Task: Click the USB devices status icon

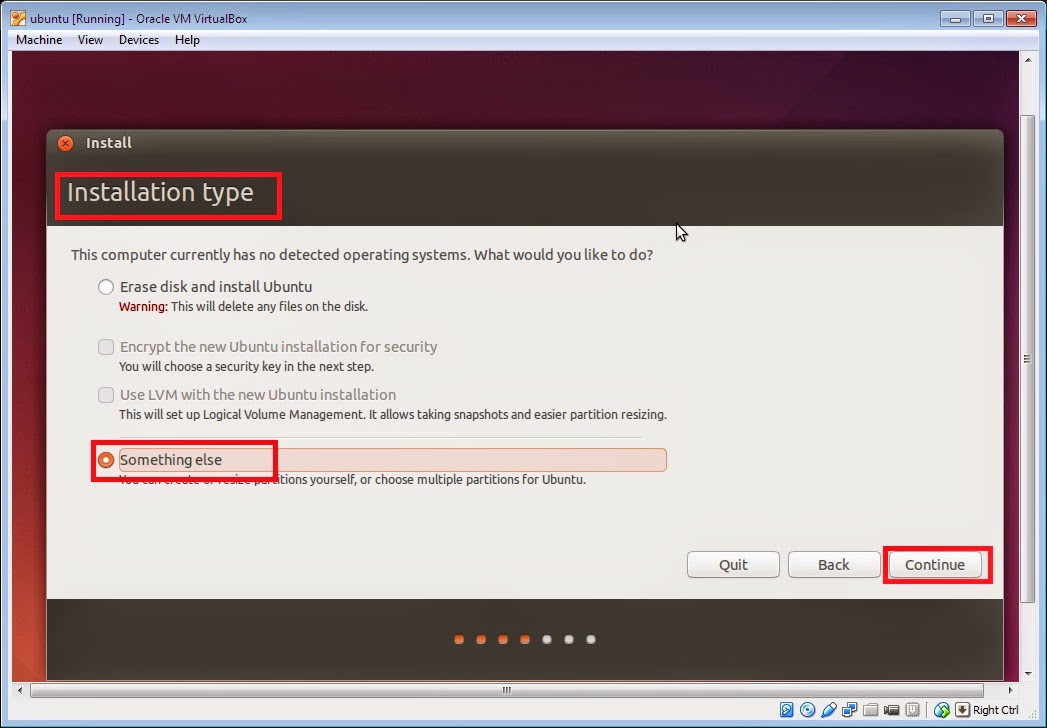Action: coord(829,709)
